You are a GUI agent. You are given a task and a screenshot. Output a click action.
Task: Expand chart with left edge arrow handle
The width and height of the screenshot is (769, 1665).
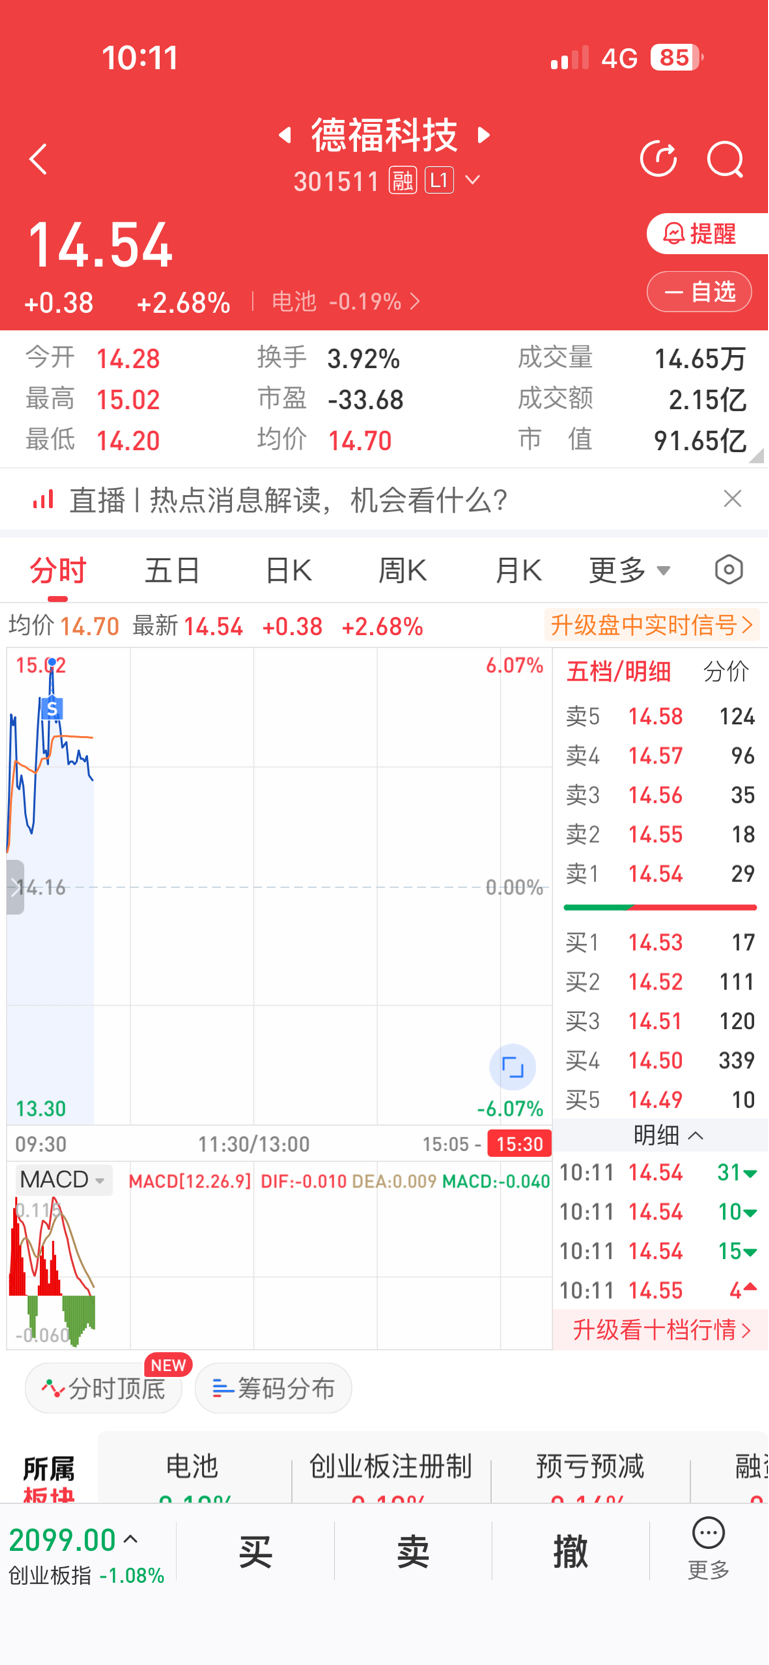click(x=15, y=887)
